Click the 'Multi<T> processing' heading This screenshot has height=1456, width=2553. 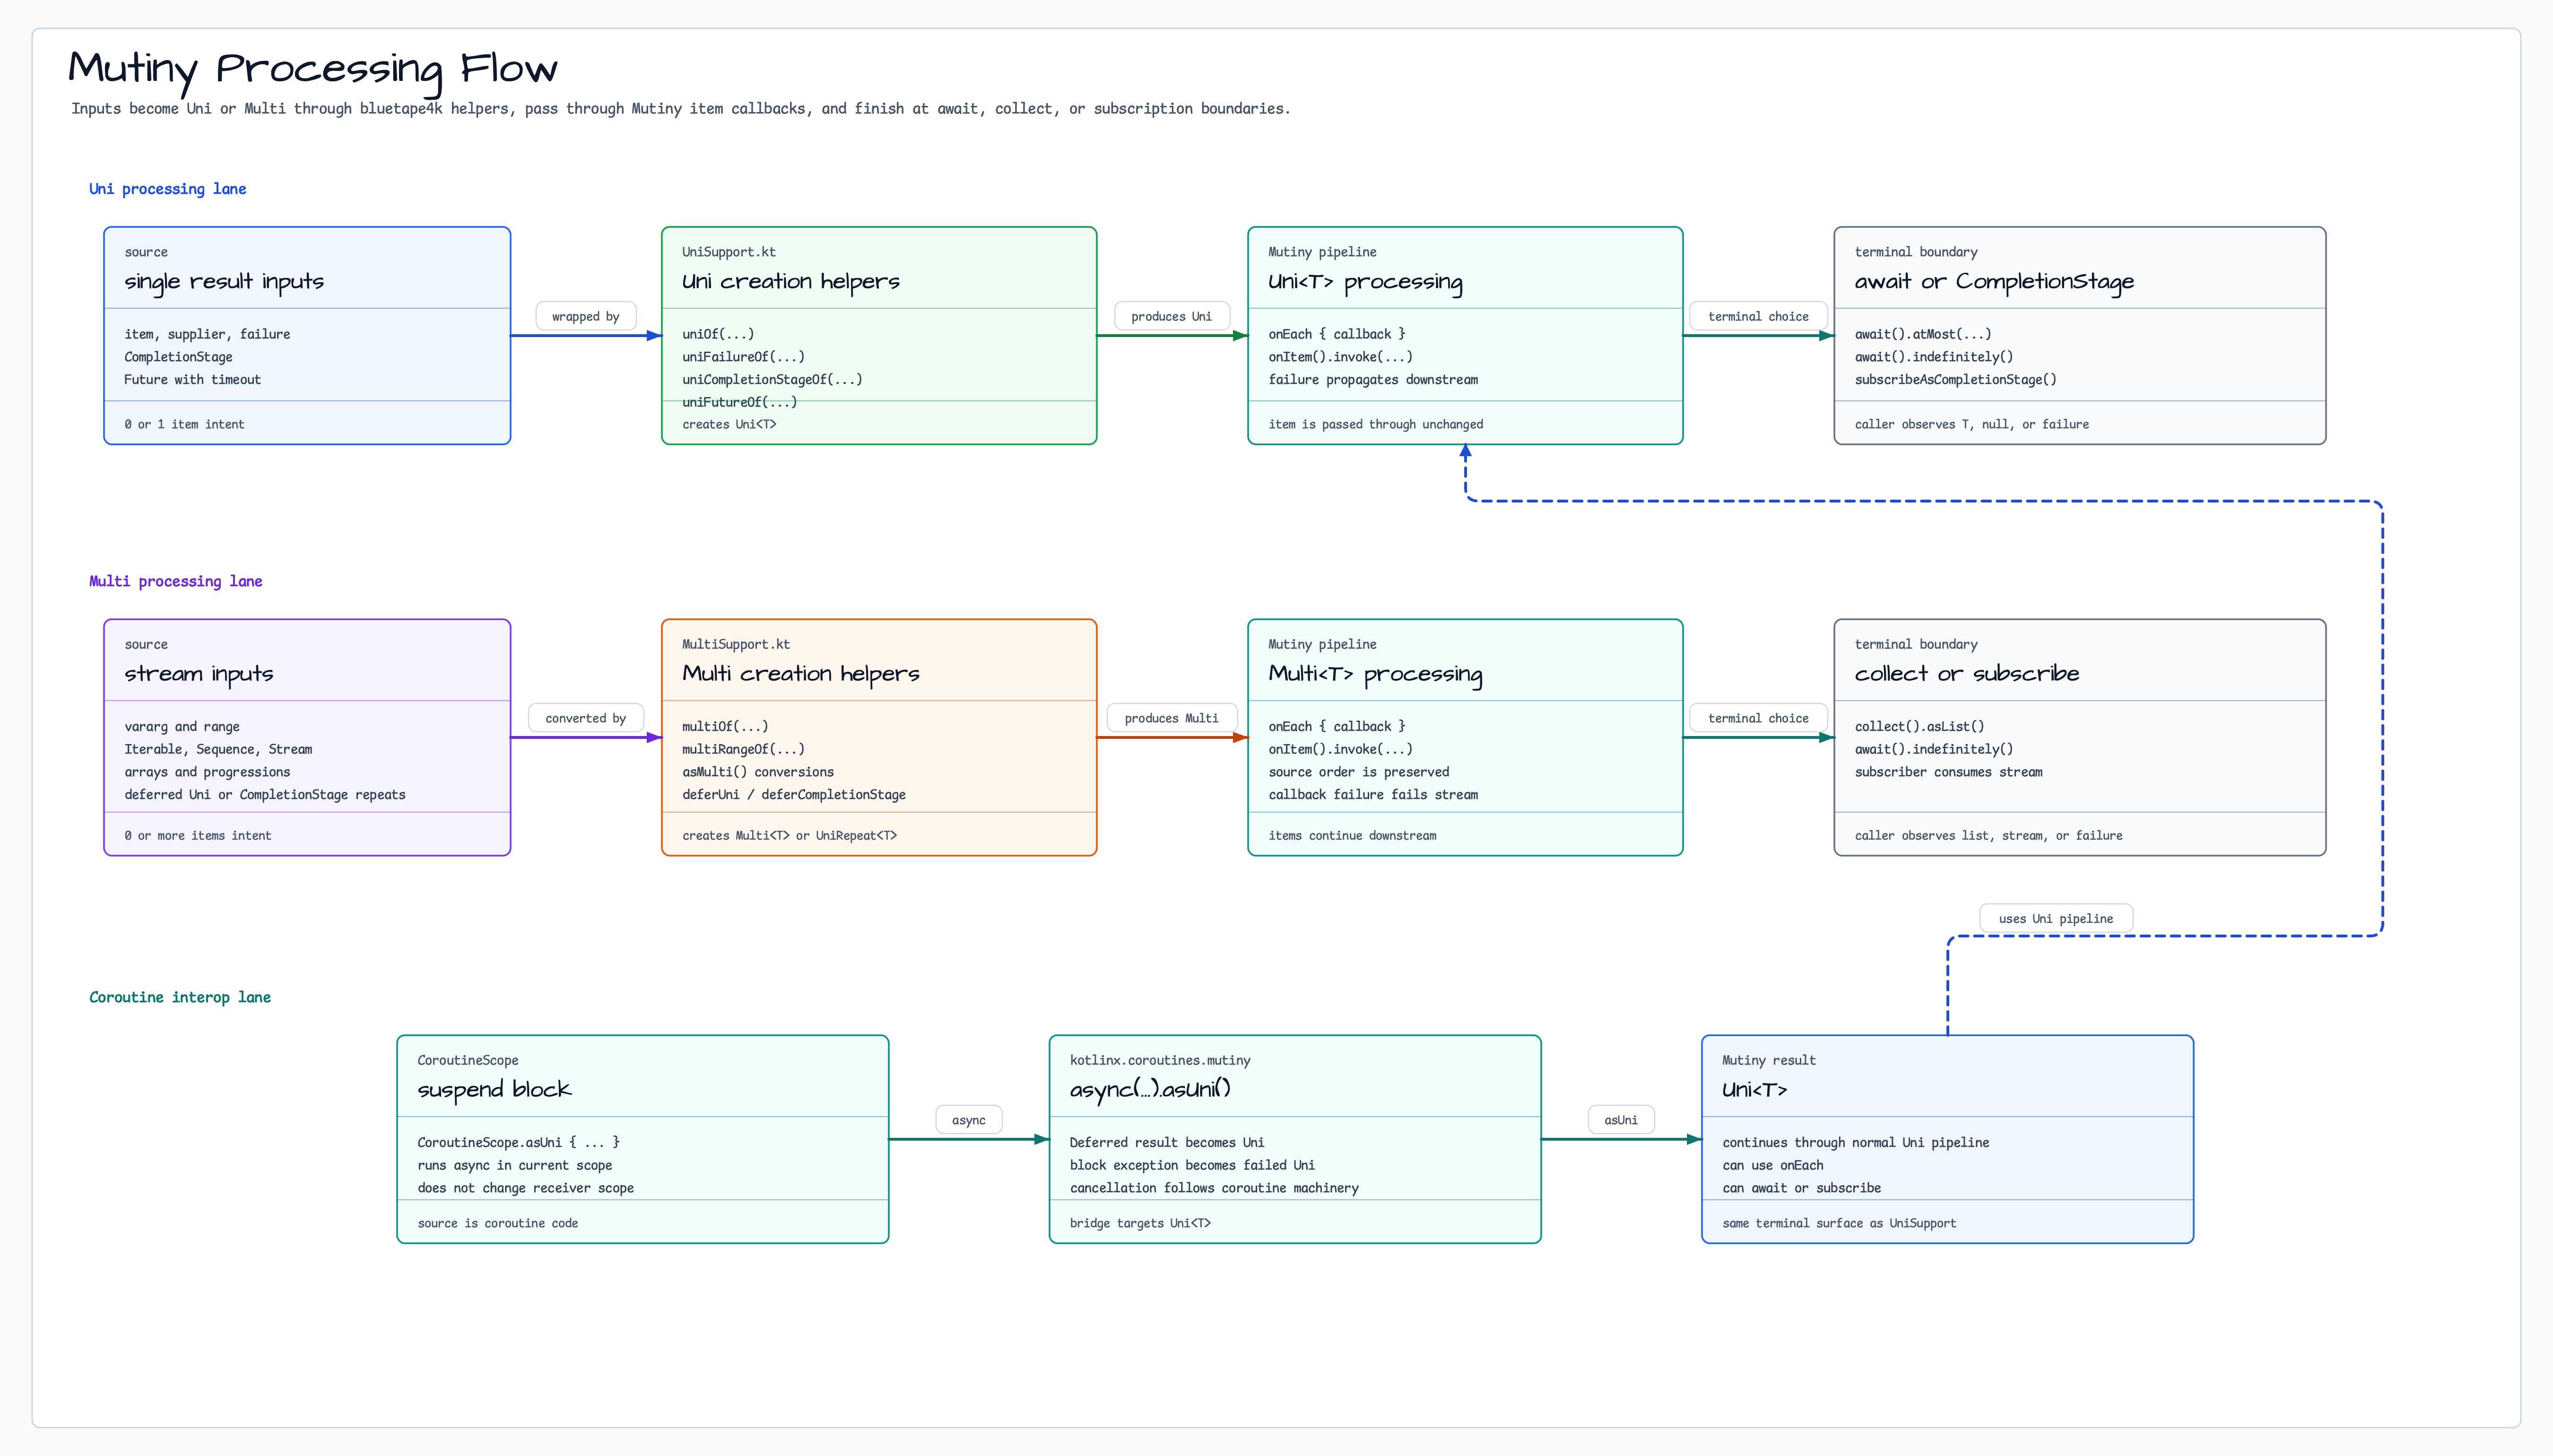[1375, 674]
